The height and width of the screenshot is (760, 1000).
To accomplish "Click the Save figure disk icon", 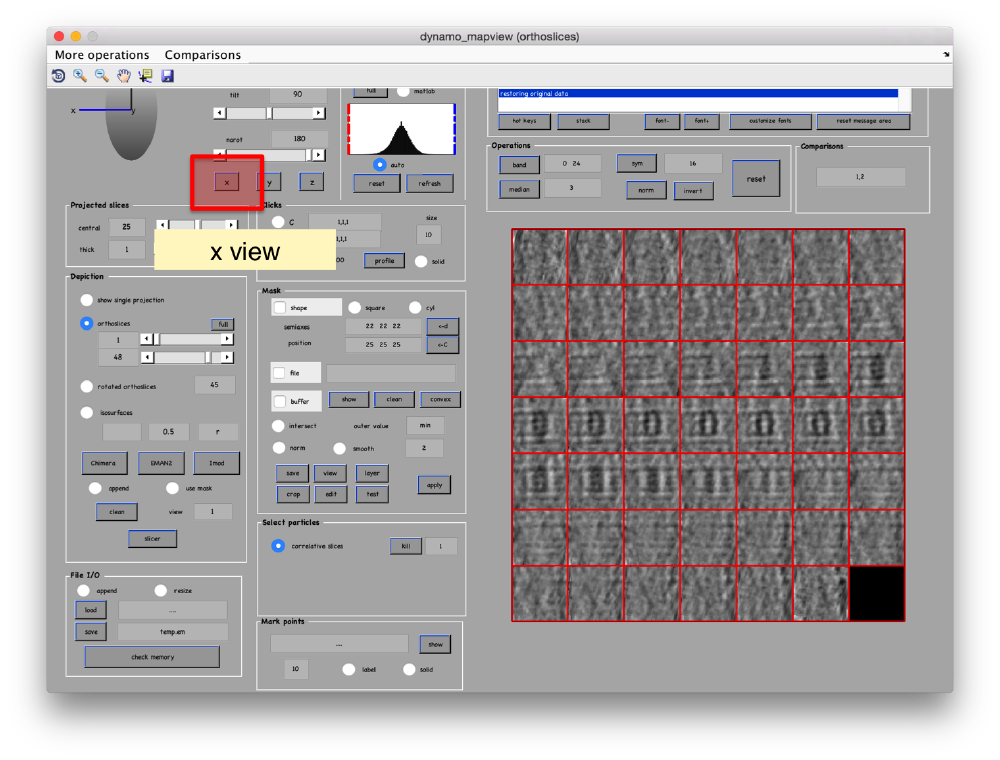I will click(167, 76).
